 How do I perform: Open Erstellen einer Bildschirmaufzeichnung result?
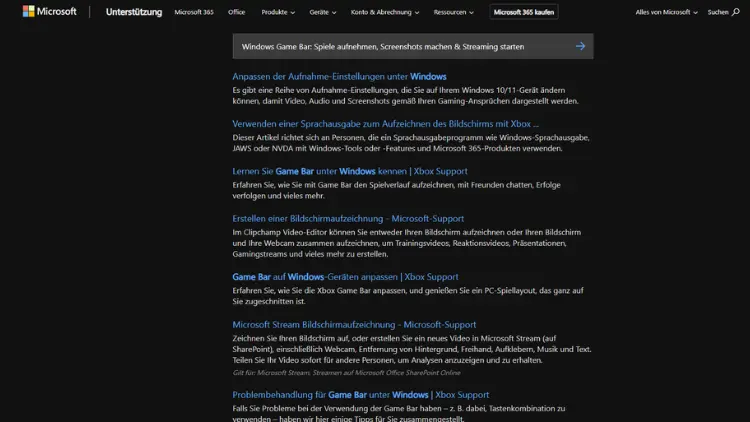tap(348, 219)
